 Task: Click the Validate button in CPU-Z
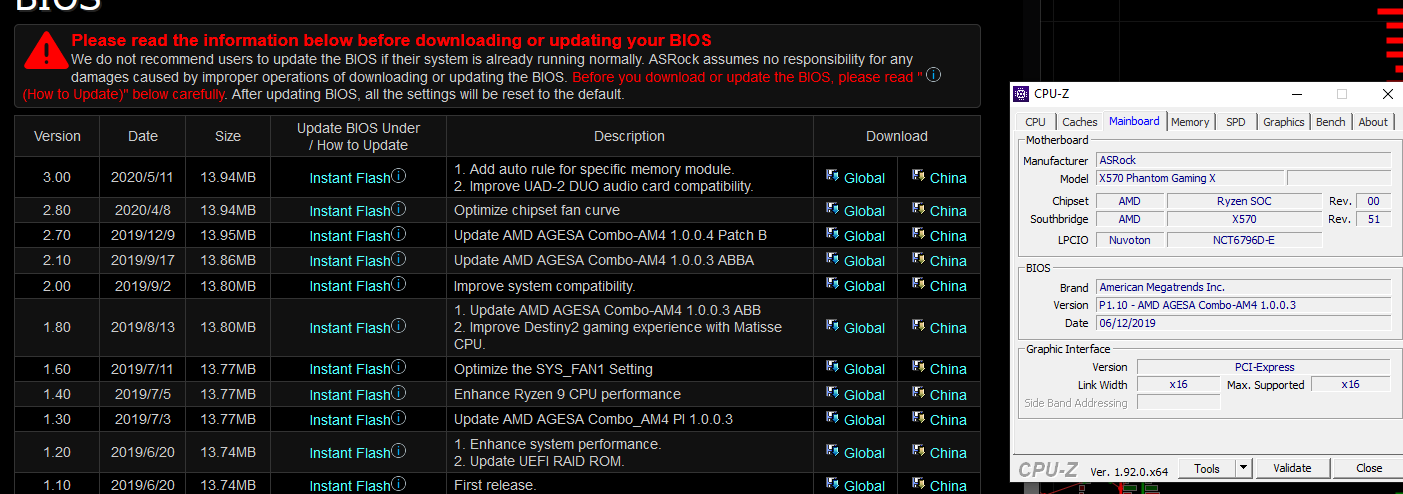(1291, 468)
